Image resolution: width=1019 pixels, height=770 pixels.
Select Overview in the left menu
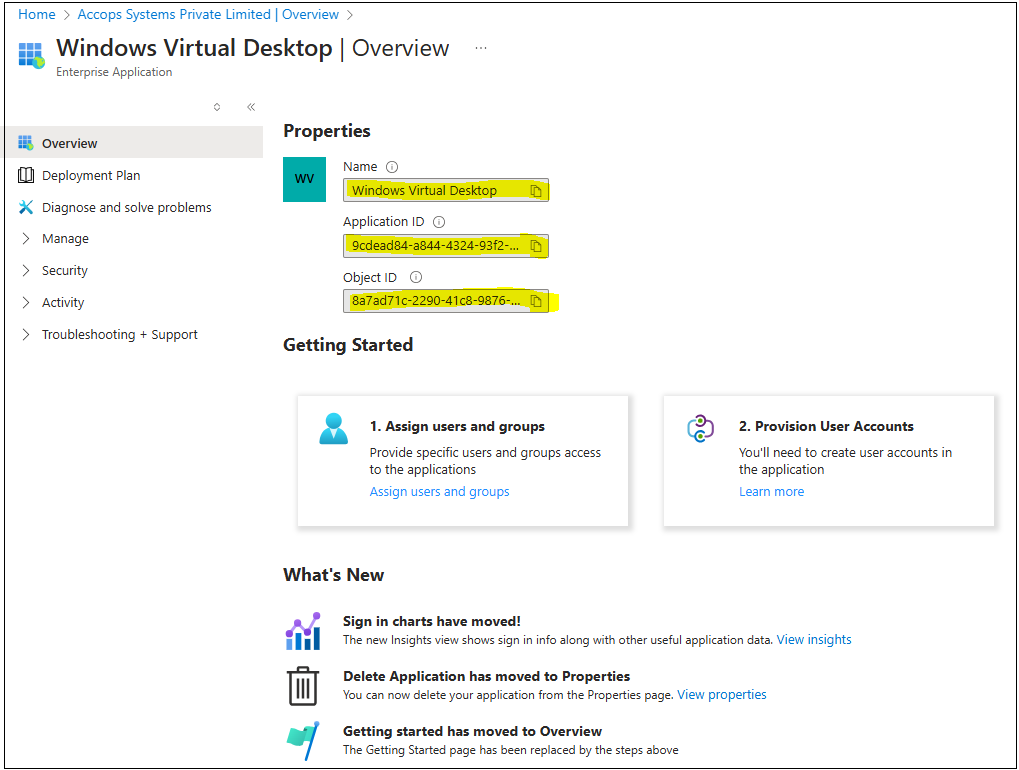[69, 144]
